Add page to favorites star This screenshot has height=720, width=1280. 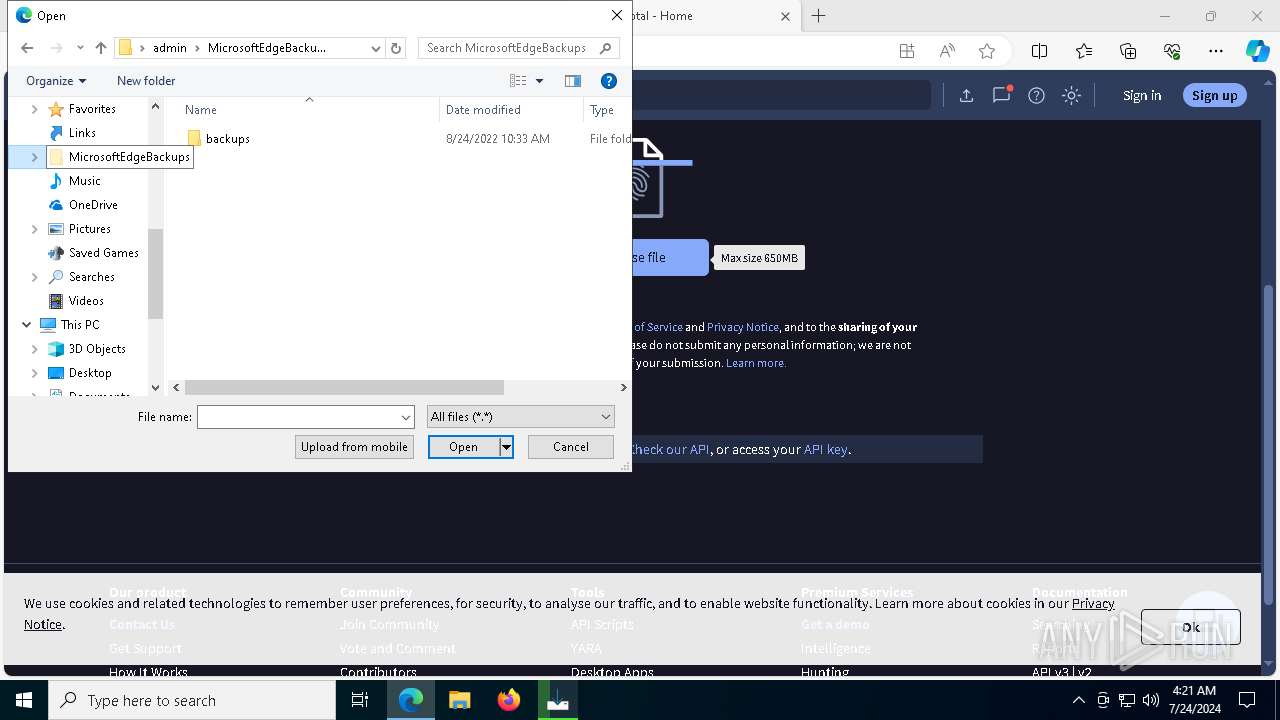click(x=987, y=51)
